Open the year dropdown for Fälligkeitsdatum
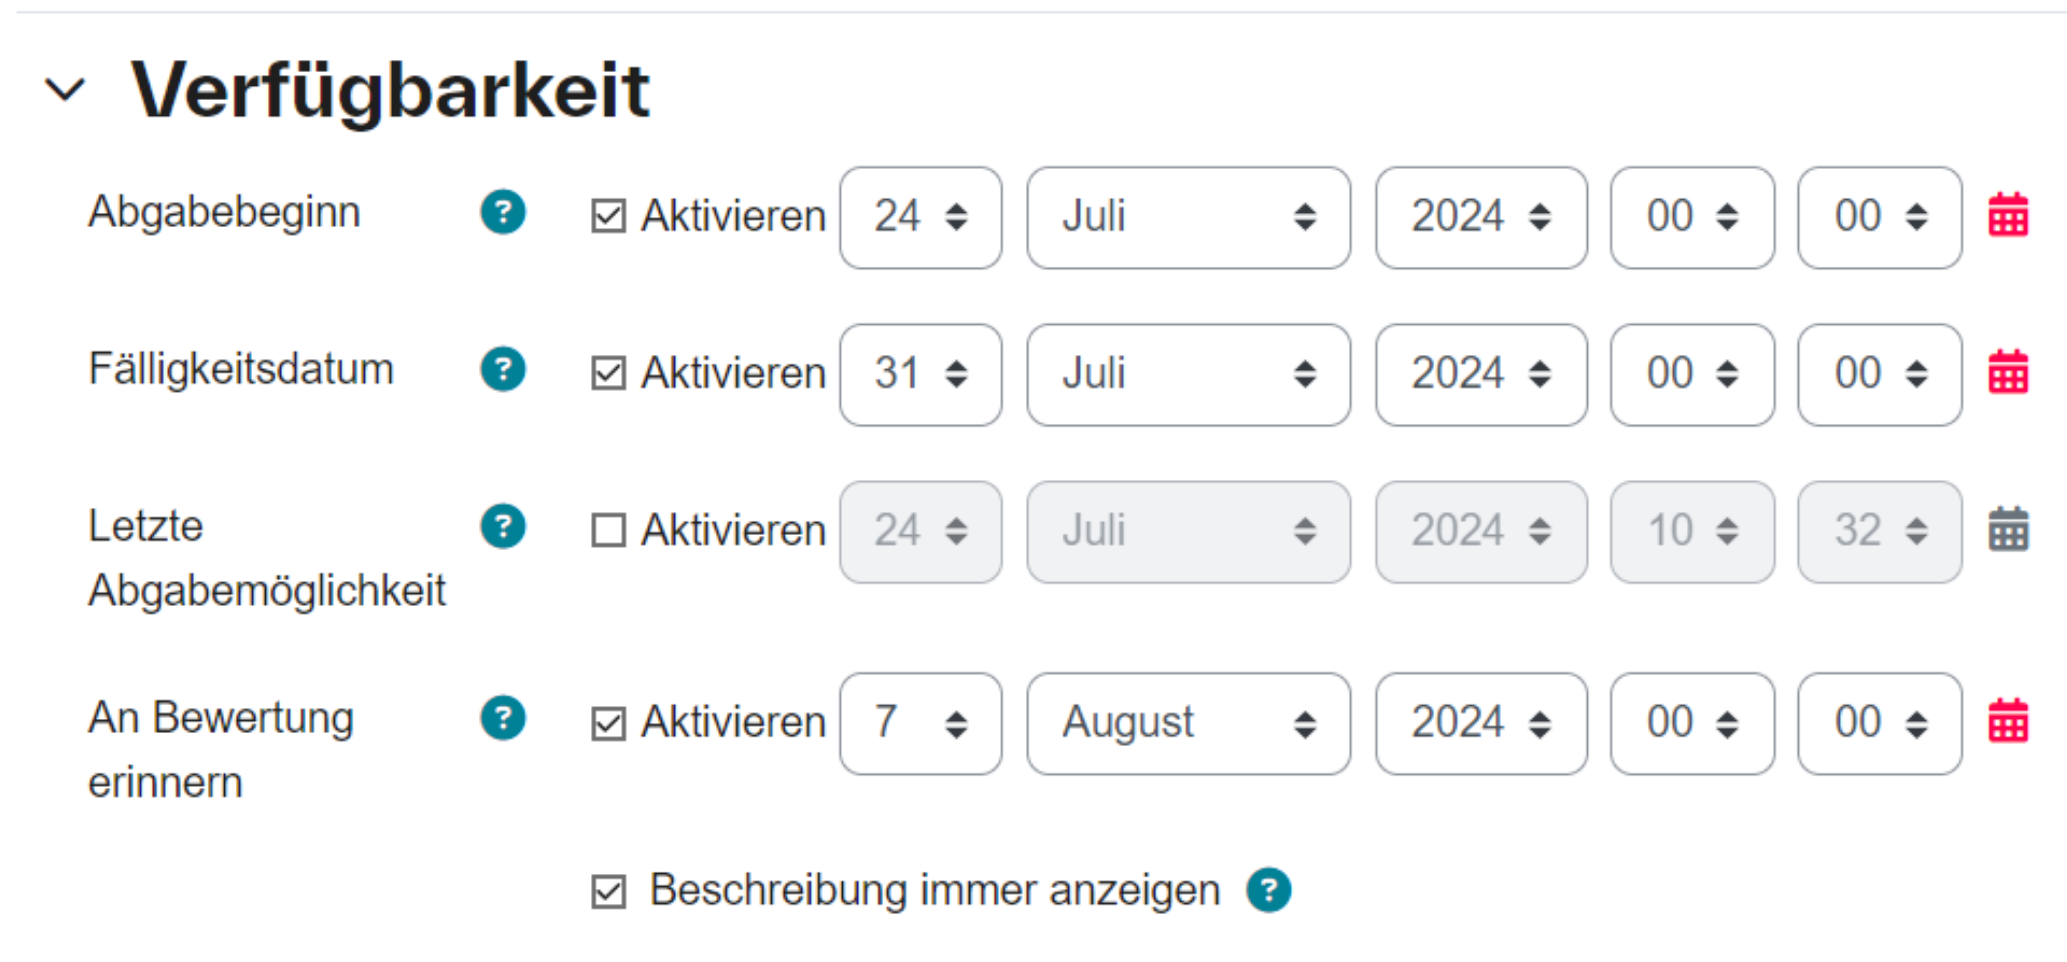The width and height of the screenshot is (2067, 962). pos(1481,374)
